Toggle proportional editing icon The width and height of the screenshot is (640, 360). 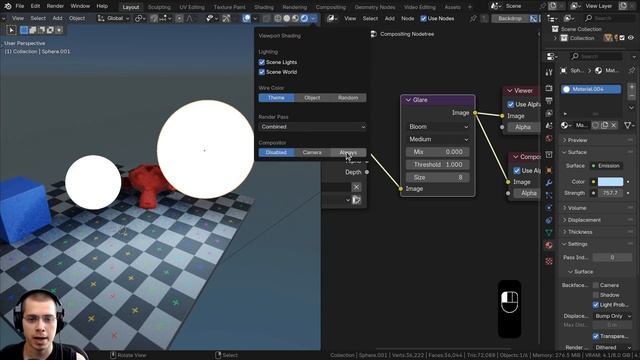(x=179, y=18)
